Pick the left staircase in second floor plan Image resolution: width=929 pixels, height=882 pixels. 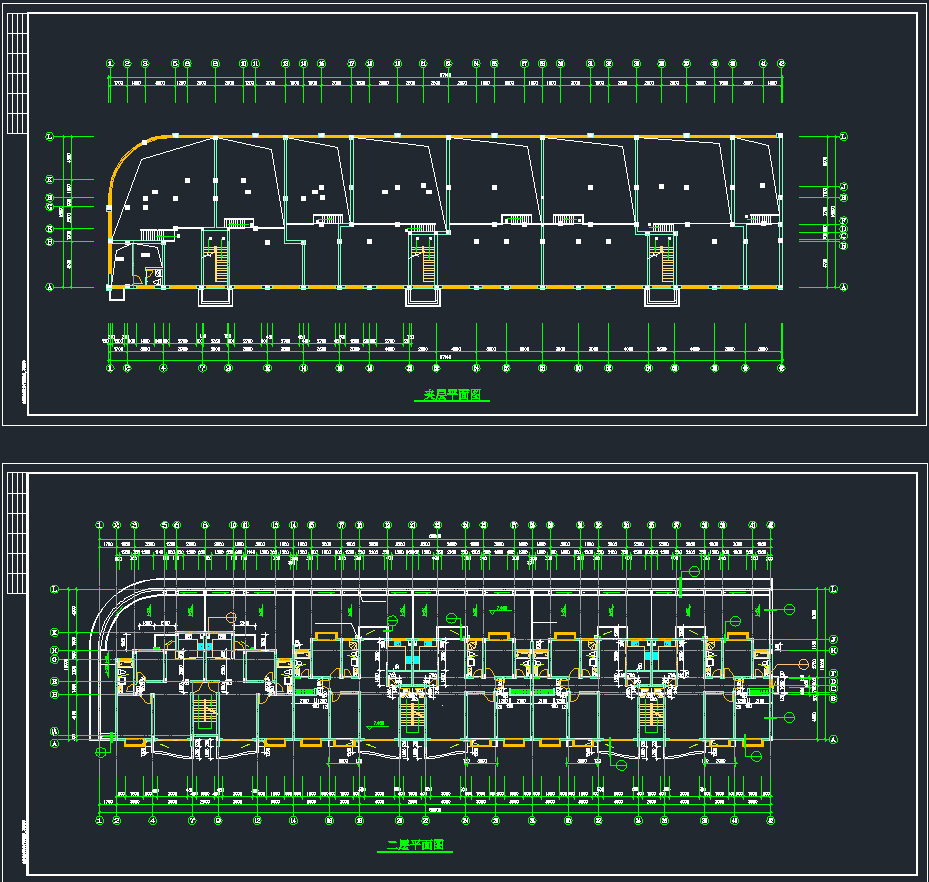click(x=204, y=714)
